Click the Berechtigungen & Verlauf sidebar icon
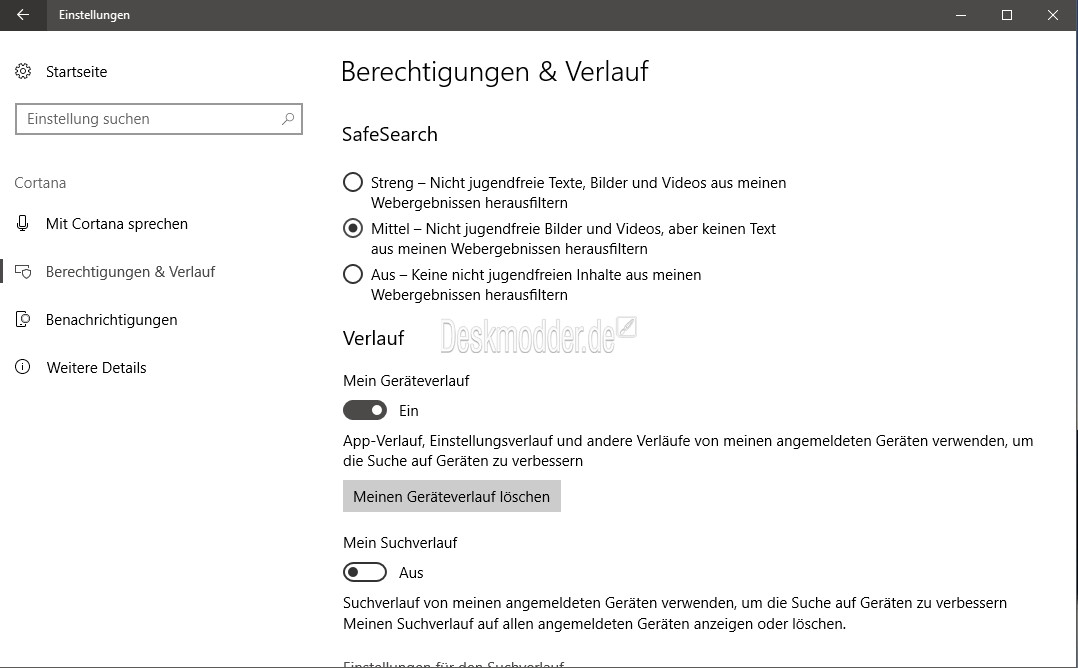Image resolution: width=1078 pixels, height=668 pixels. [23, 271]
